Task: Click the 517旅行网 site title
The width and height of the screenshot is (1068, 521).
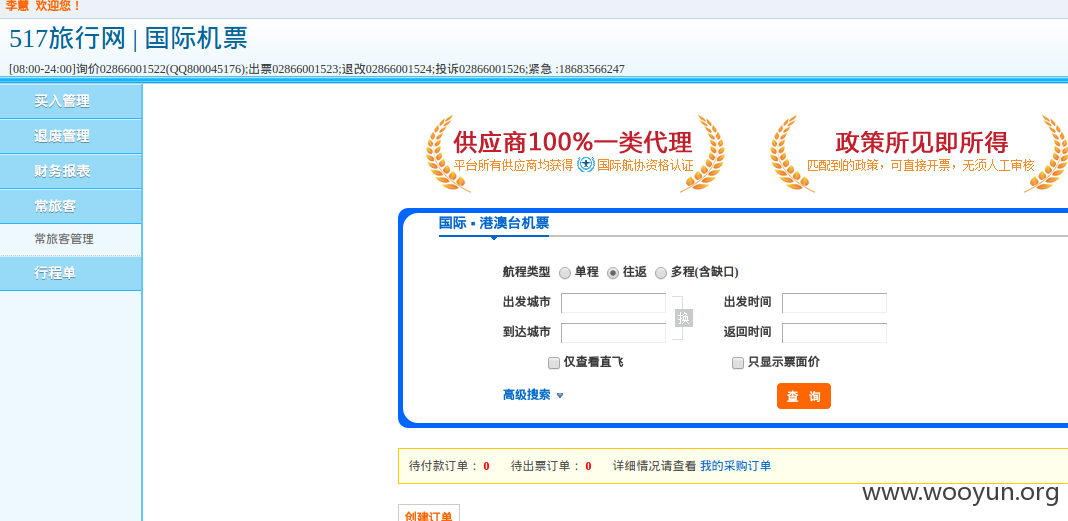Action: [x=67, y=39]
